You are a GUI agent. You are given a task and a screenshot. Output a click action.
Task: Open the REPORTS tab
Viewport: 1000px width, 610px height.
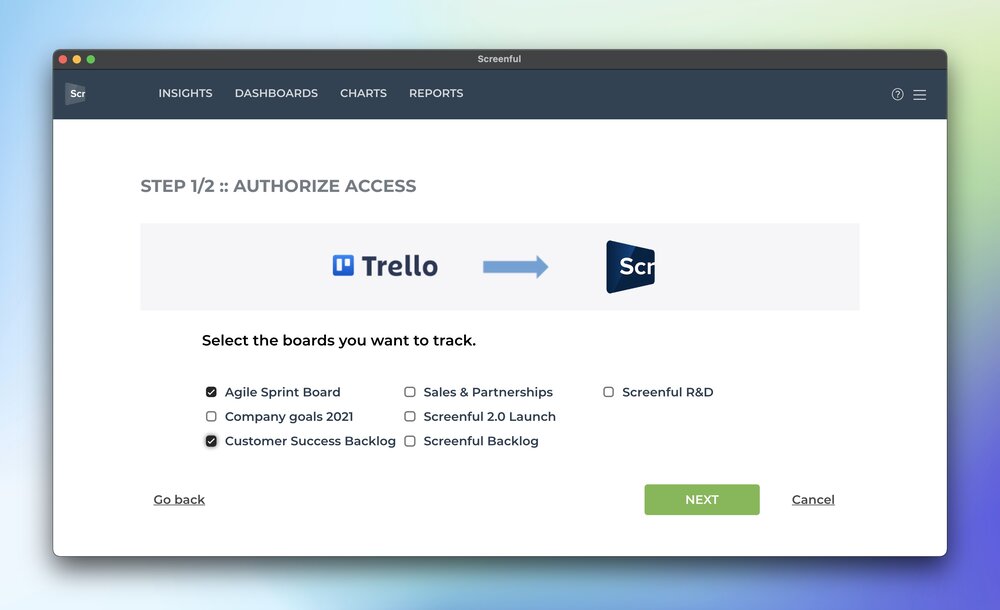pyautogui.click(x=436, y=93)
